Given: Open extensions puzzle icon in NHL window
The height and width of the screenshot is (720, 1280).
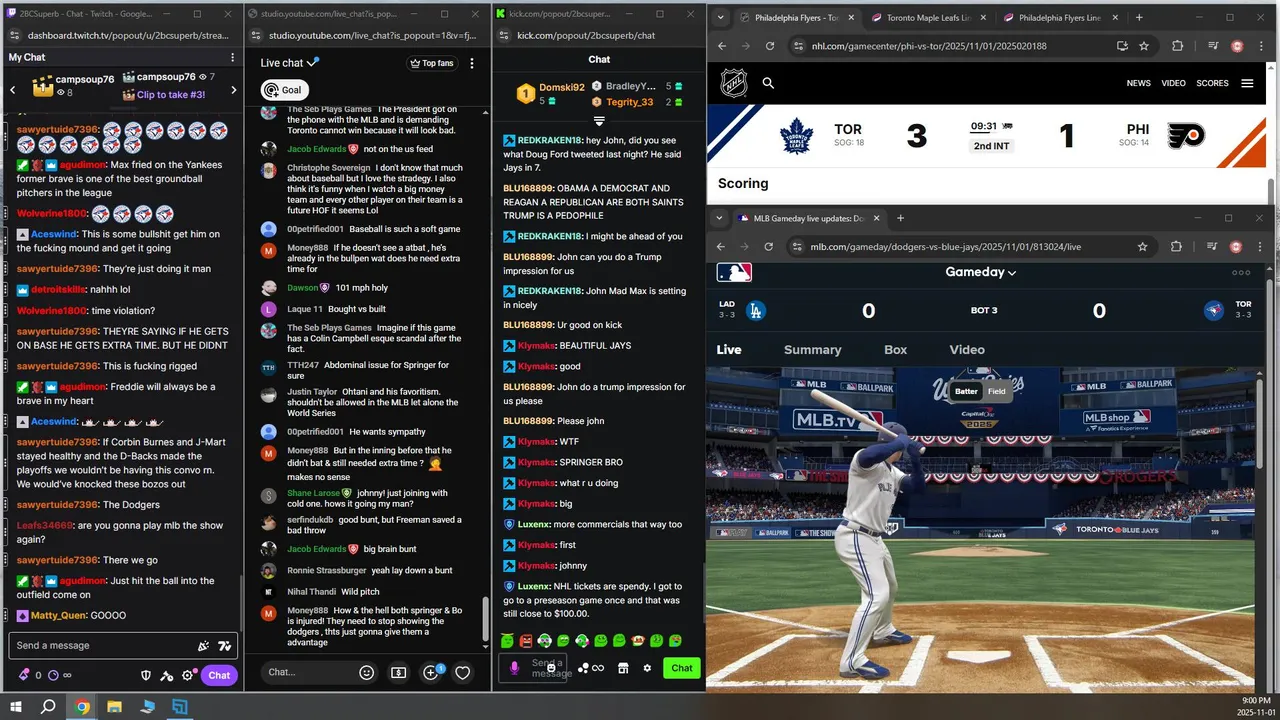Looking at the screenshot, I should coord(1177,46).
